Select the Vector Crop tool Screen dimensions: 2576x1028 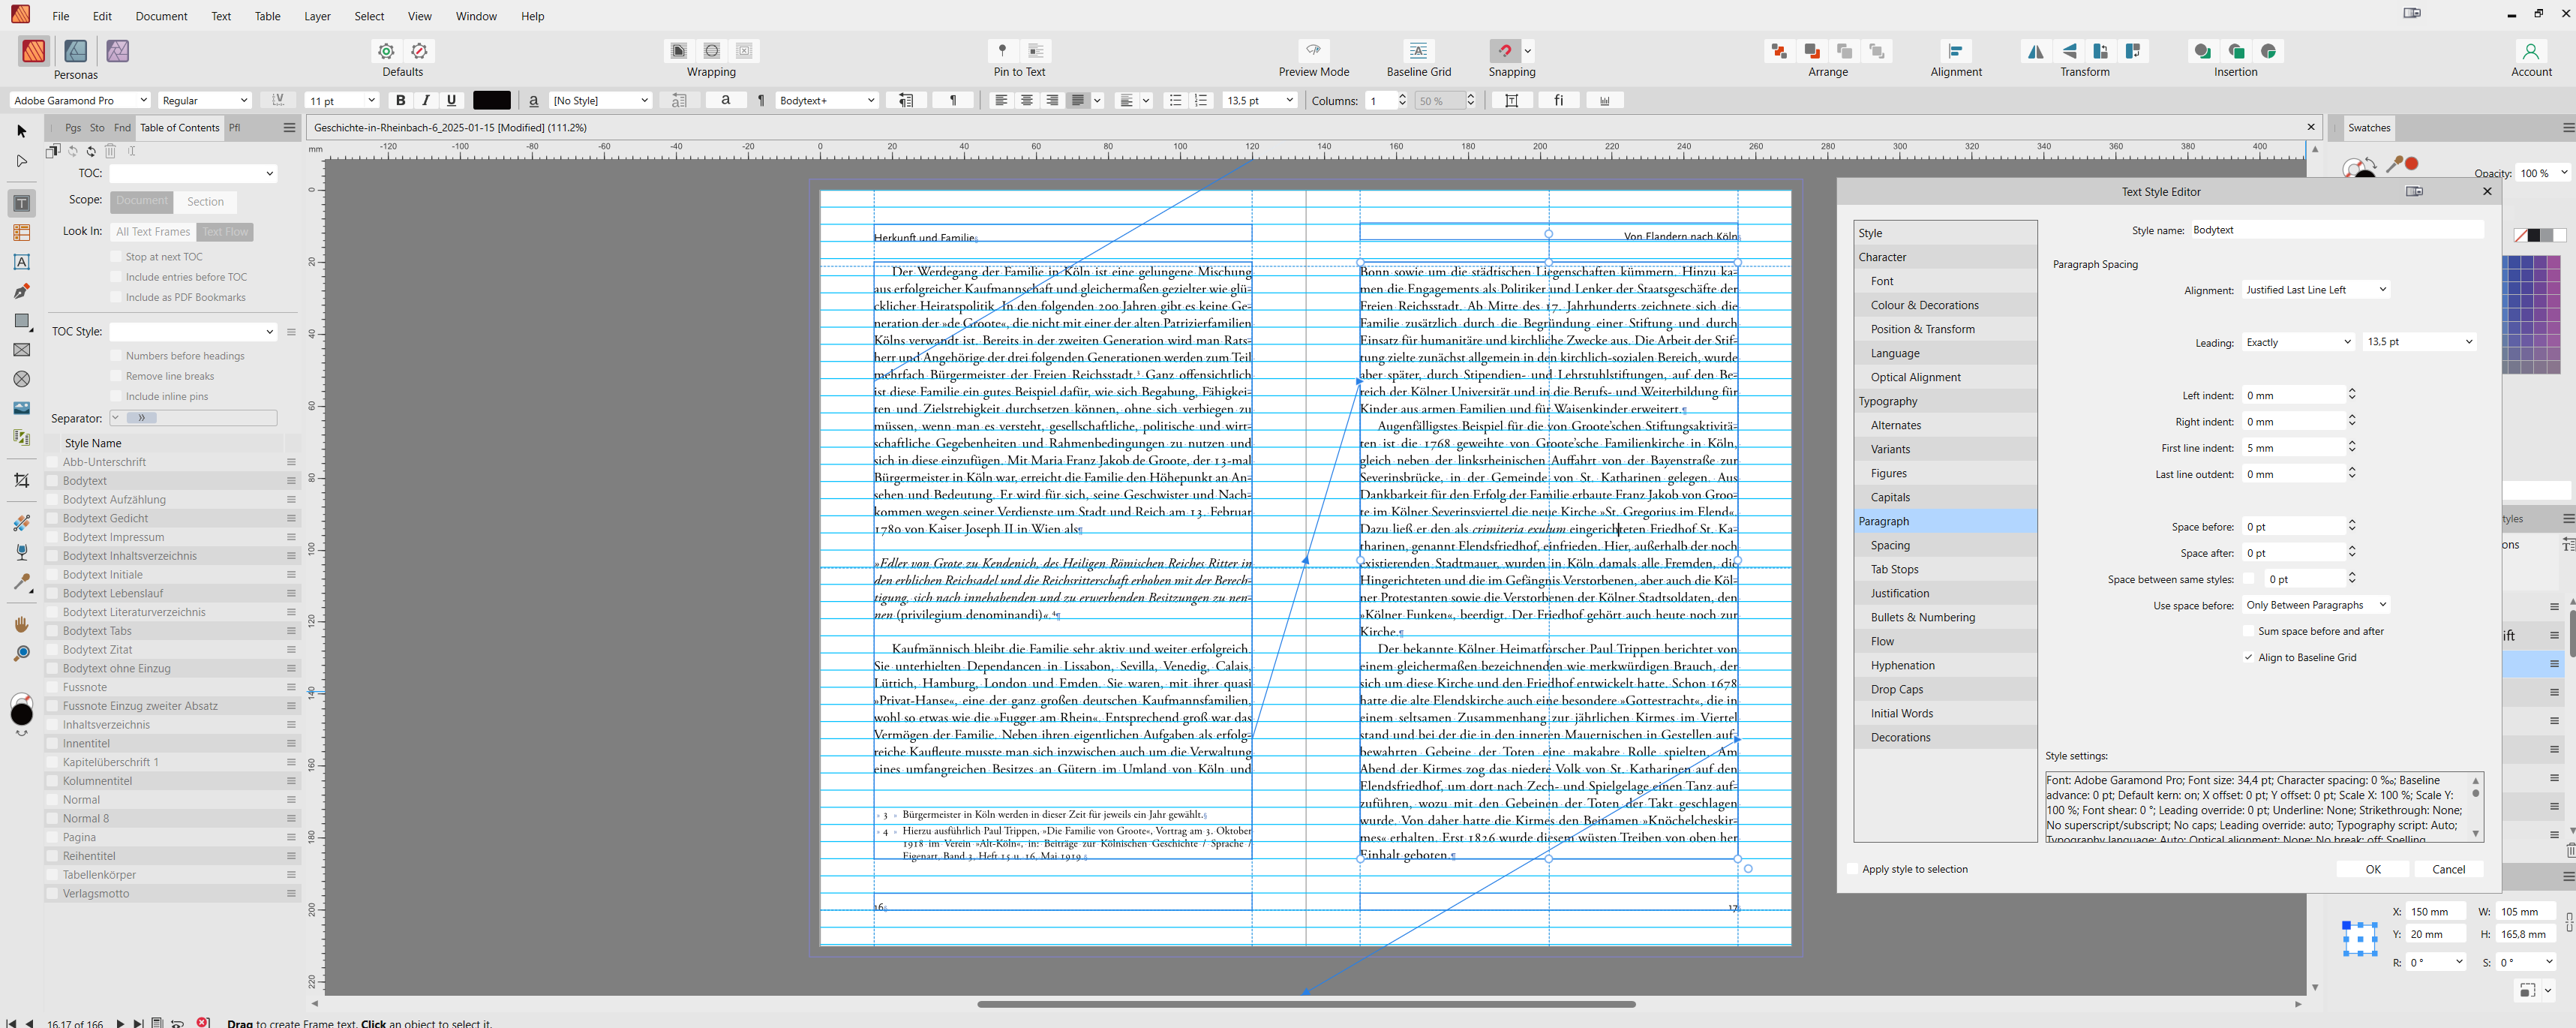tap(21, 480)
